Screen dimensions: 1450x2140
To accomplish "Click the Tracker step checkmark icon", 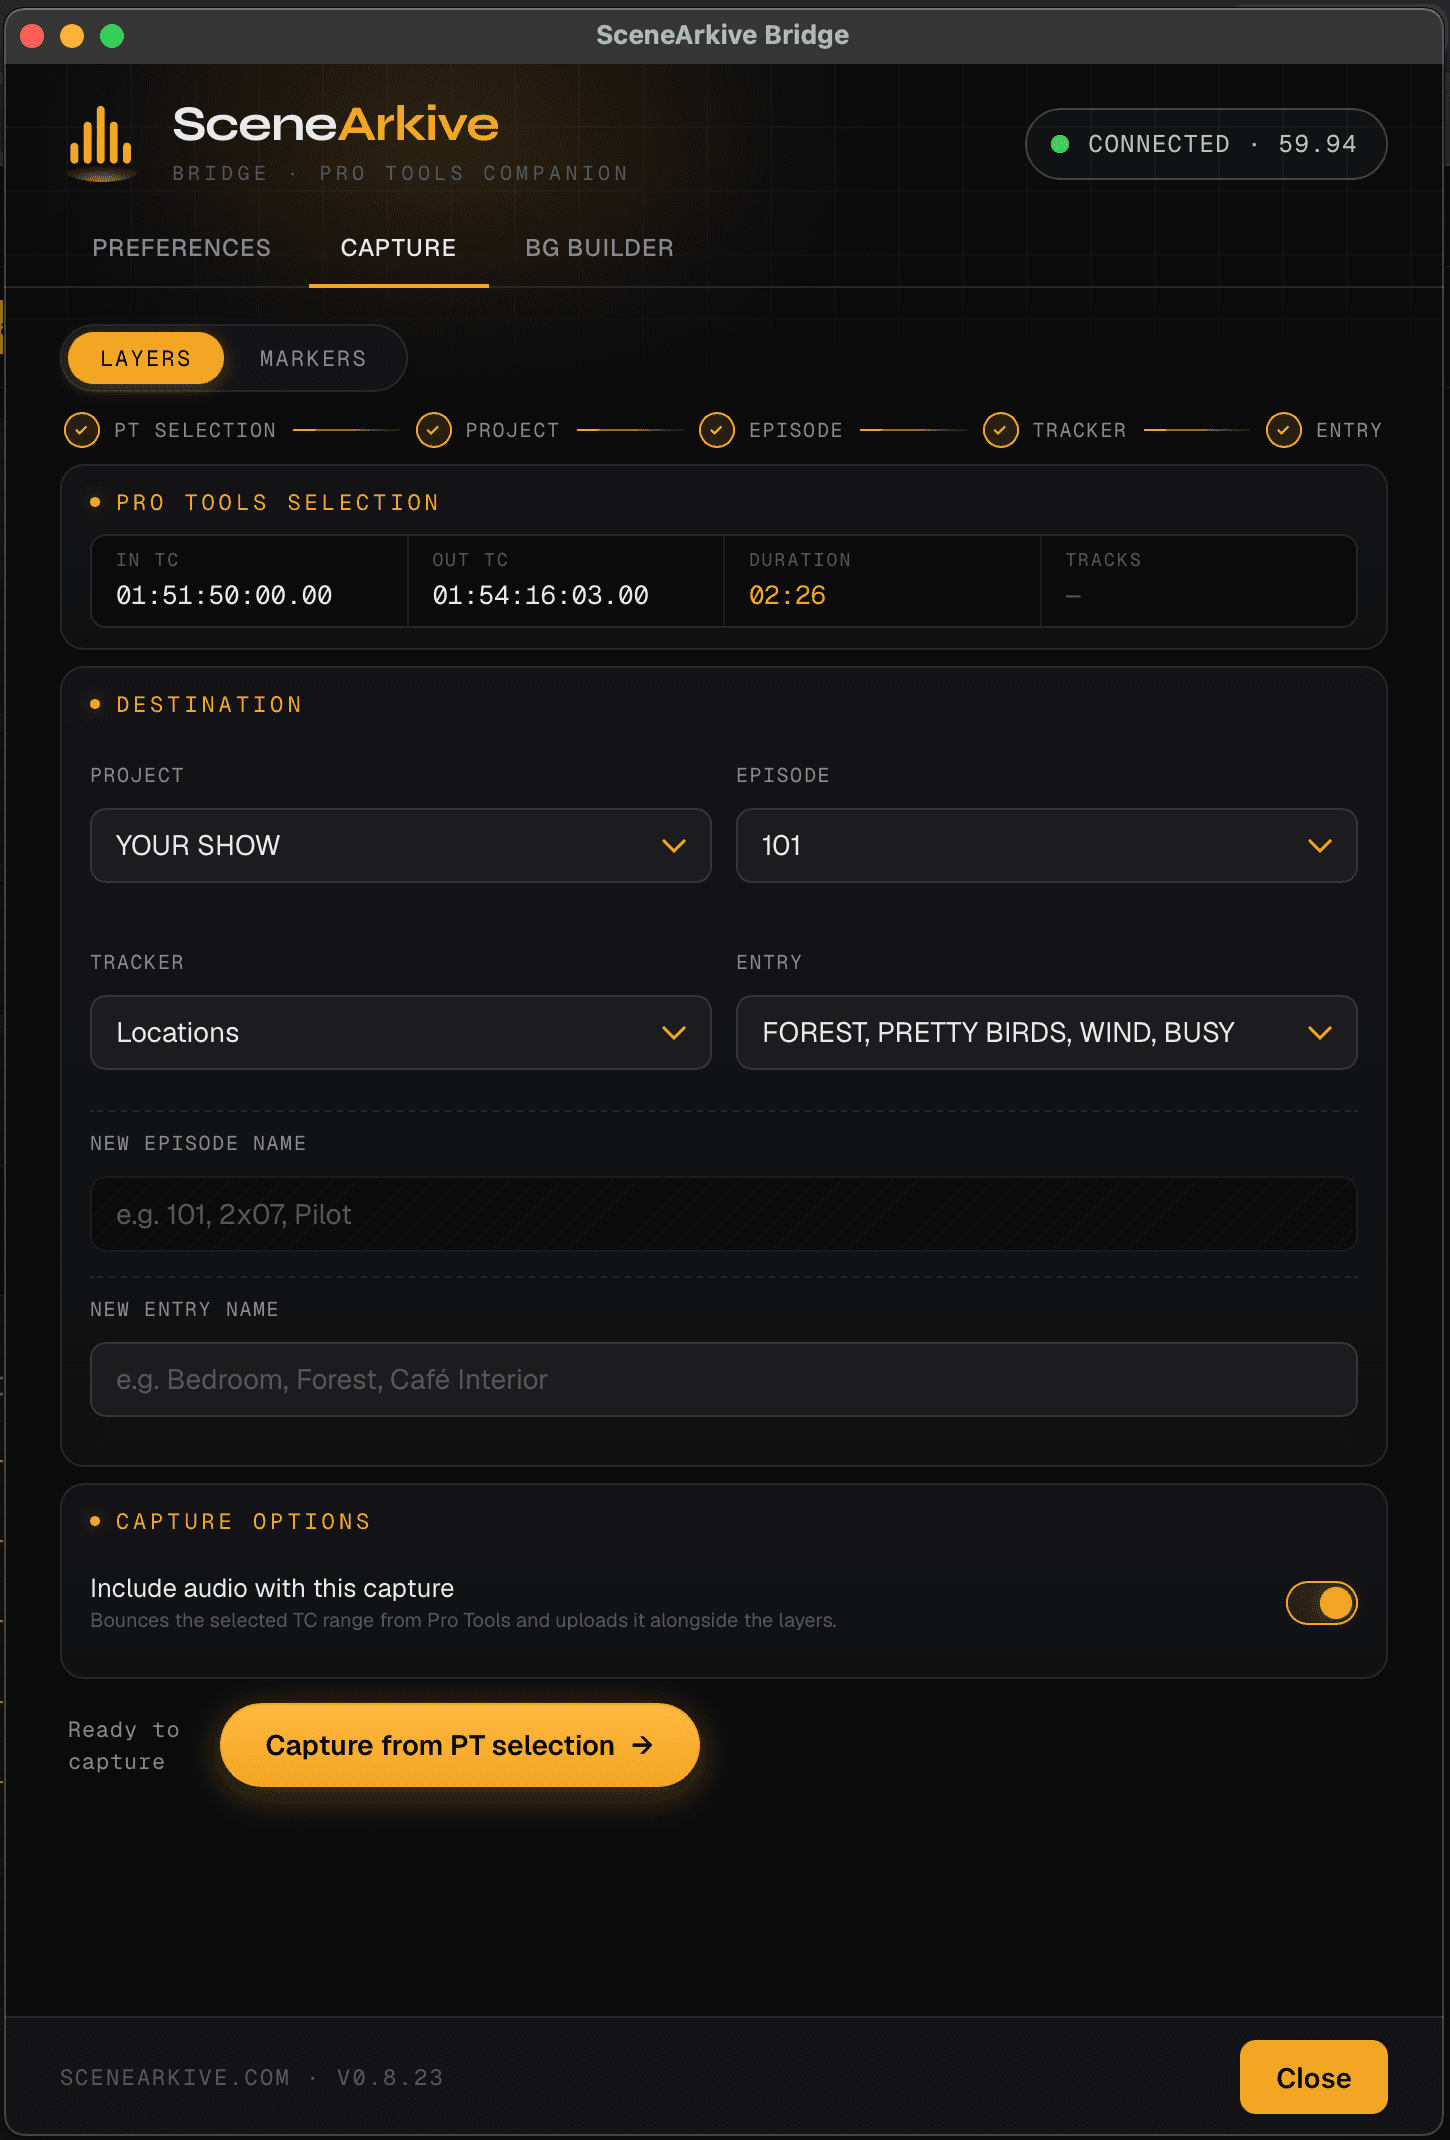I will click(x=1000, y=430).
